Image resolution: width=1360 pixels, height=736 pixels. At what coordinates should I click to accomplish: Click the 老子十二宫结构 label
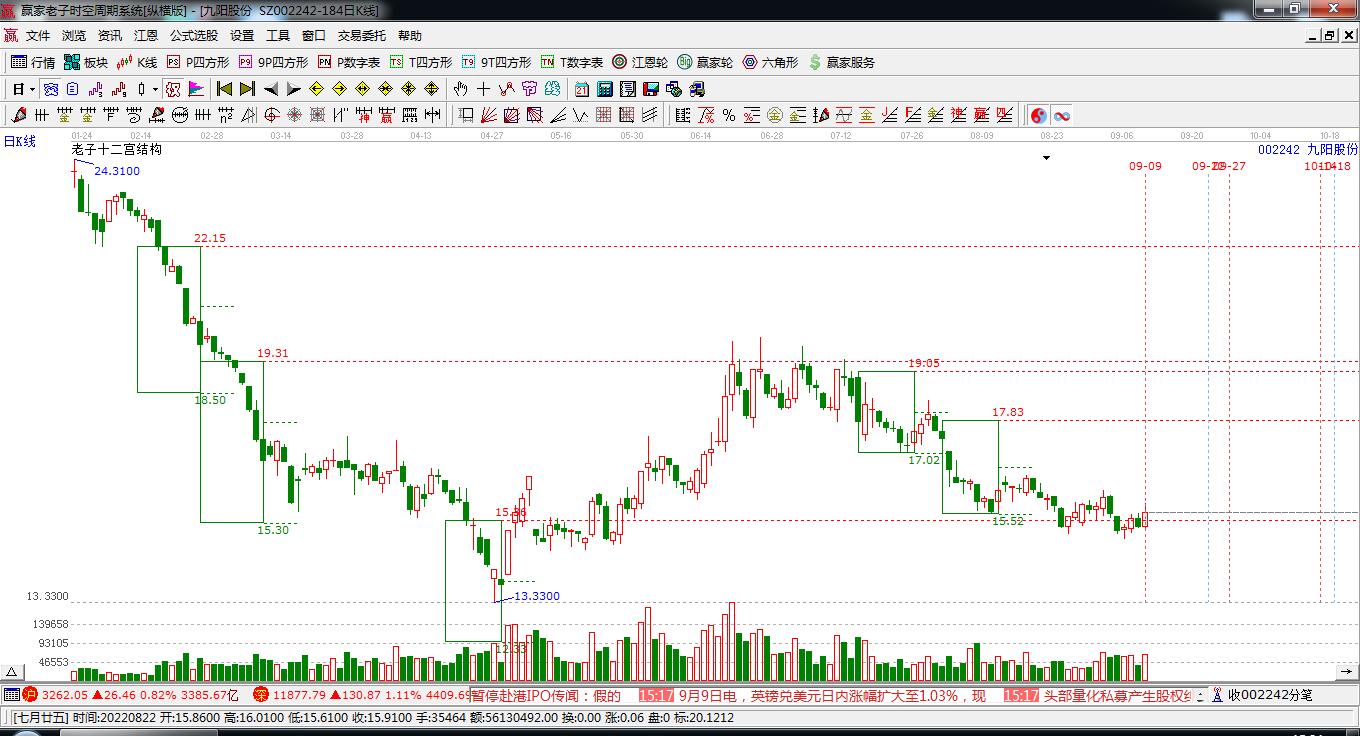[x=117, y=150]
